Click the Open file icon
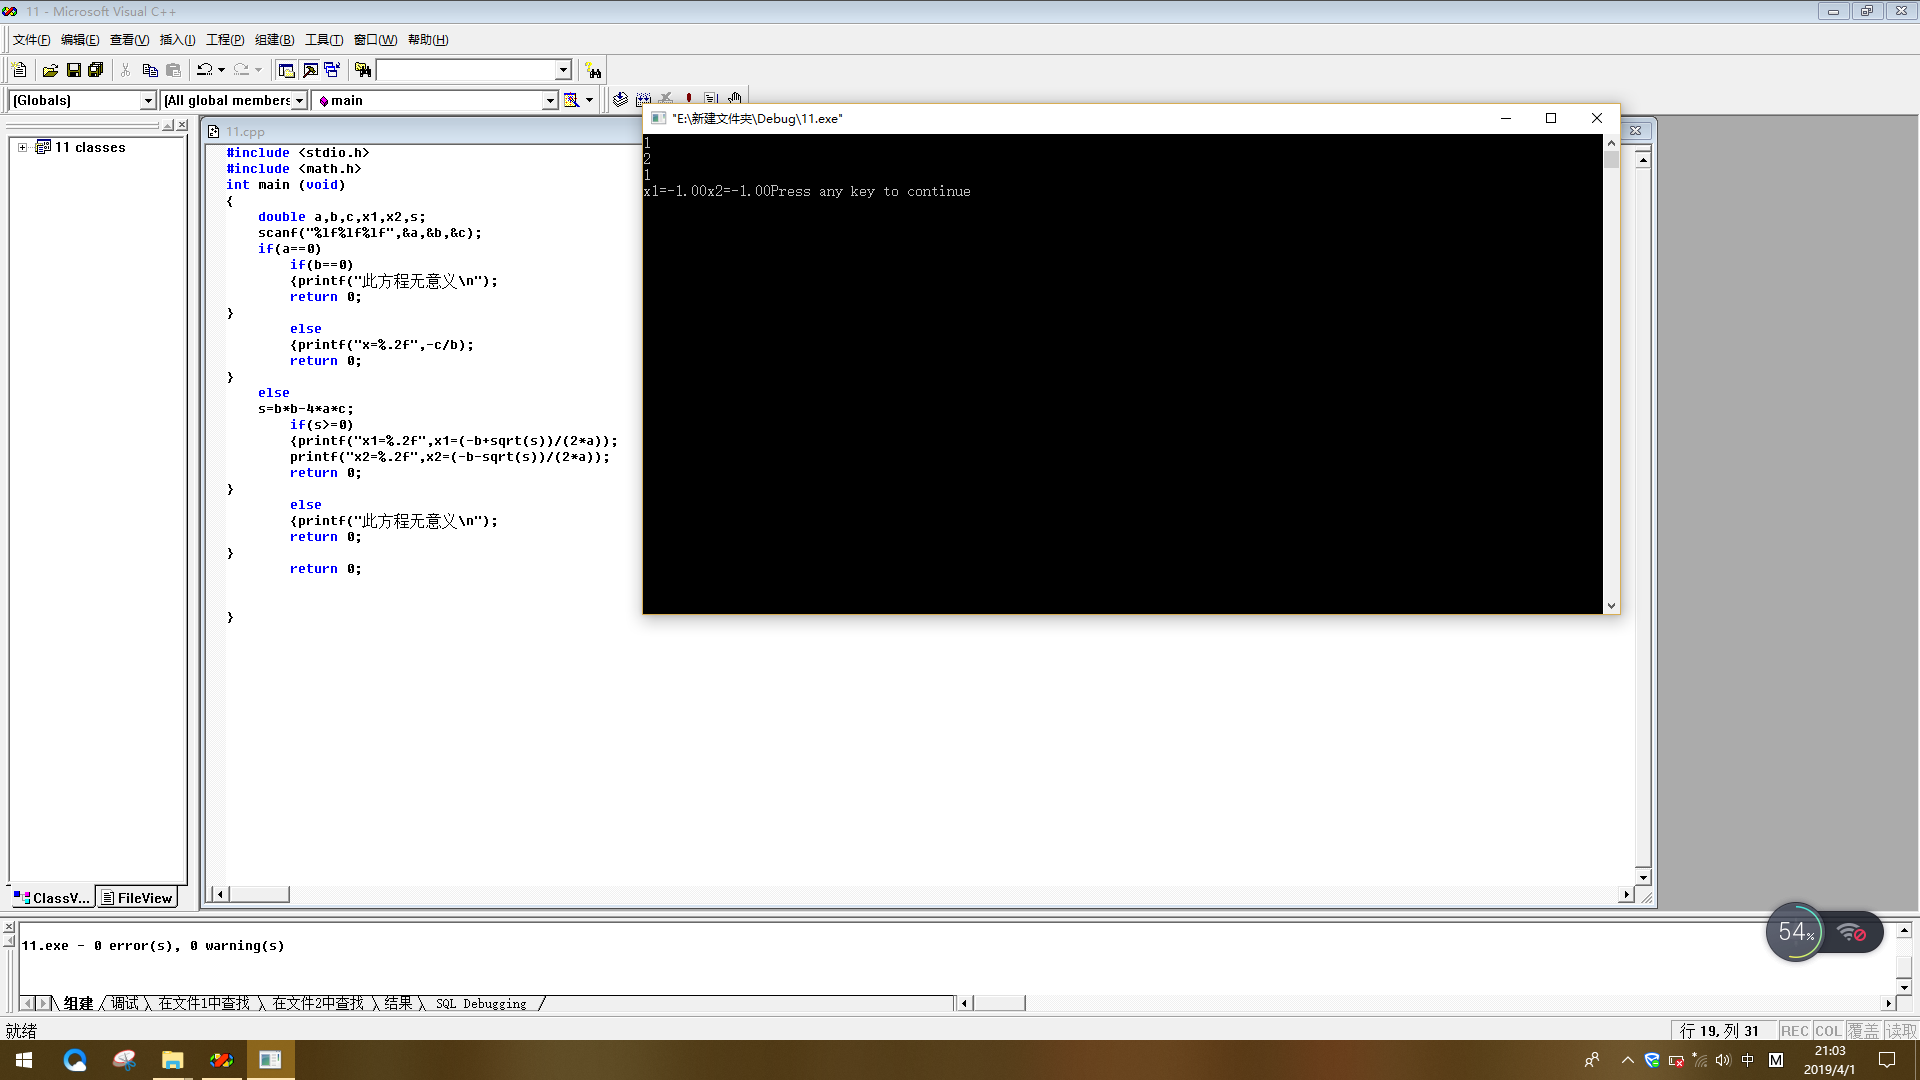 [50, 70]
